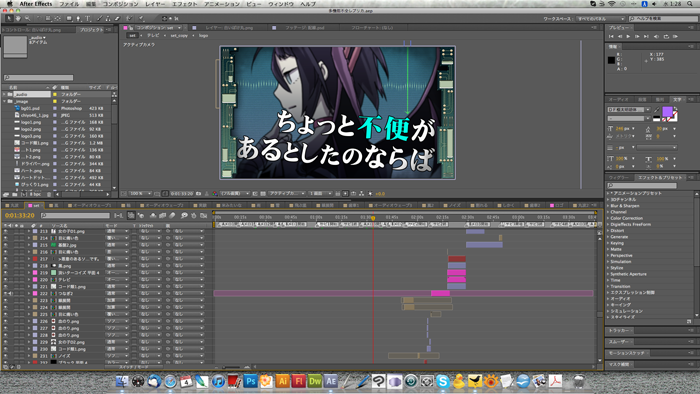Screen dimensions: 700x394
Task: Click the timeline search field
Action: [75, 216]
